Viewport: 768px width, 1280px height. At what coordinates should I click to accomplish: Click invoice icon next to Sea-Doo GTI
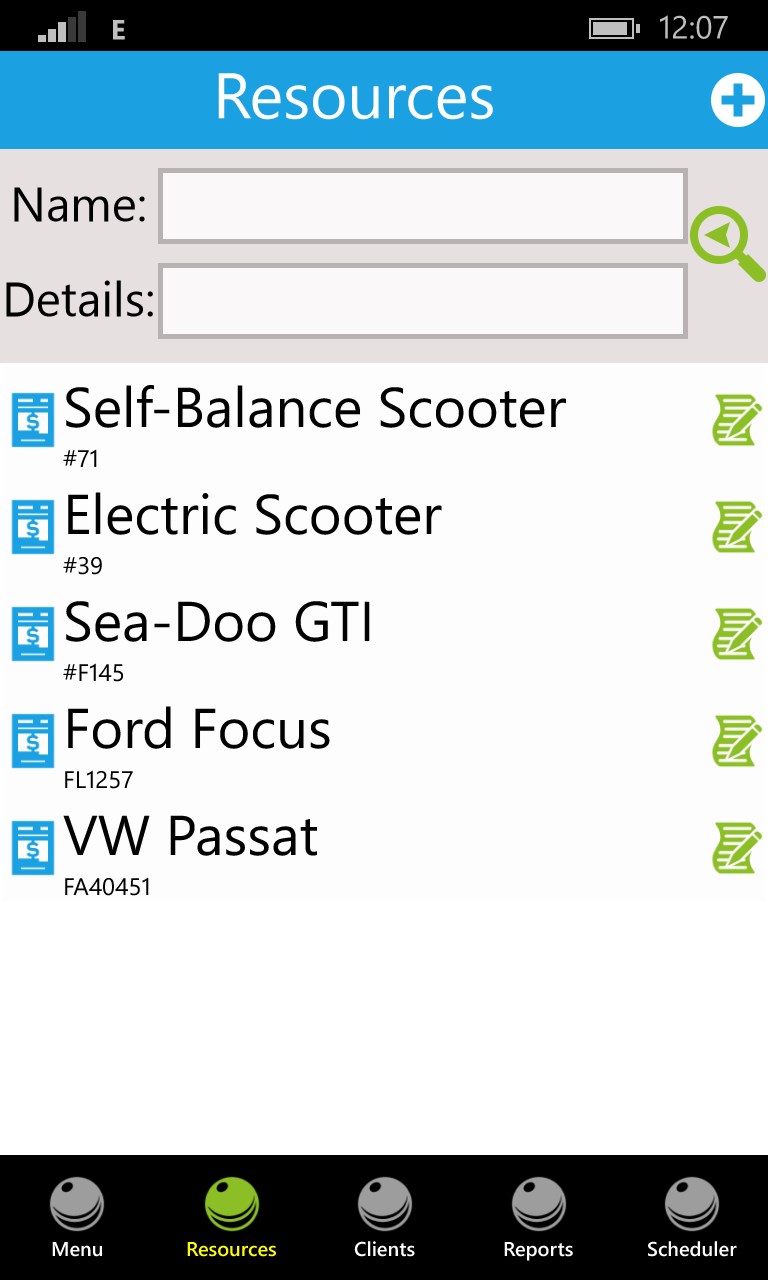[x=33, y=634]
